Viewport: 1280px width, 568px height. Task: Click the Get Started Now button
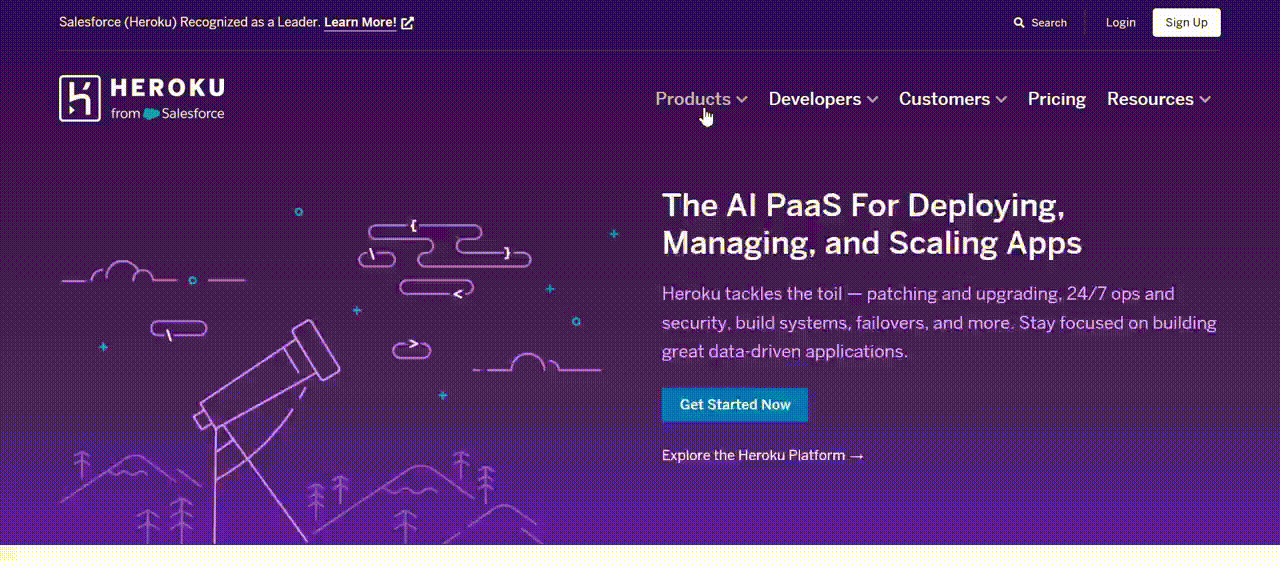tap(735, 405)
